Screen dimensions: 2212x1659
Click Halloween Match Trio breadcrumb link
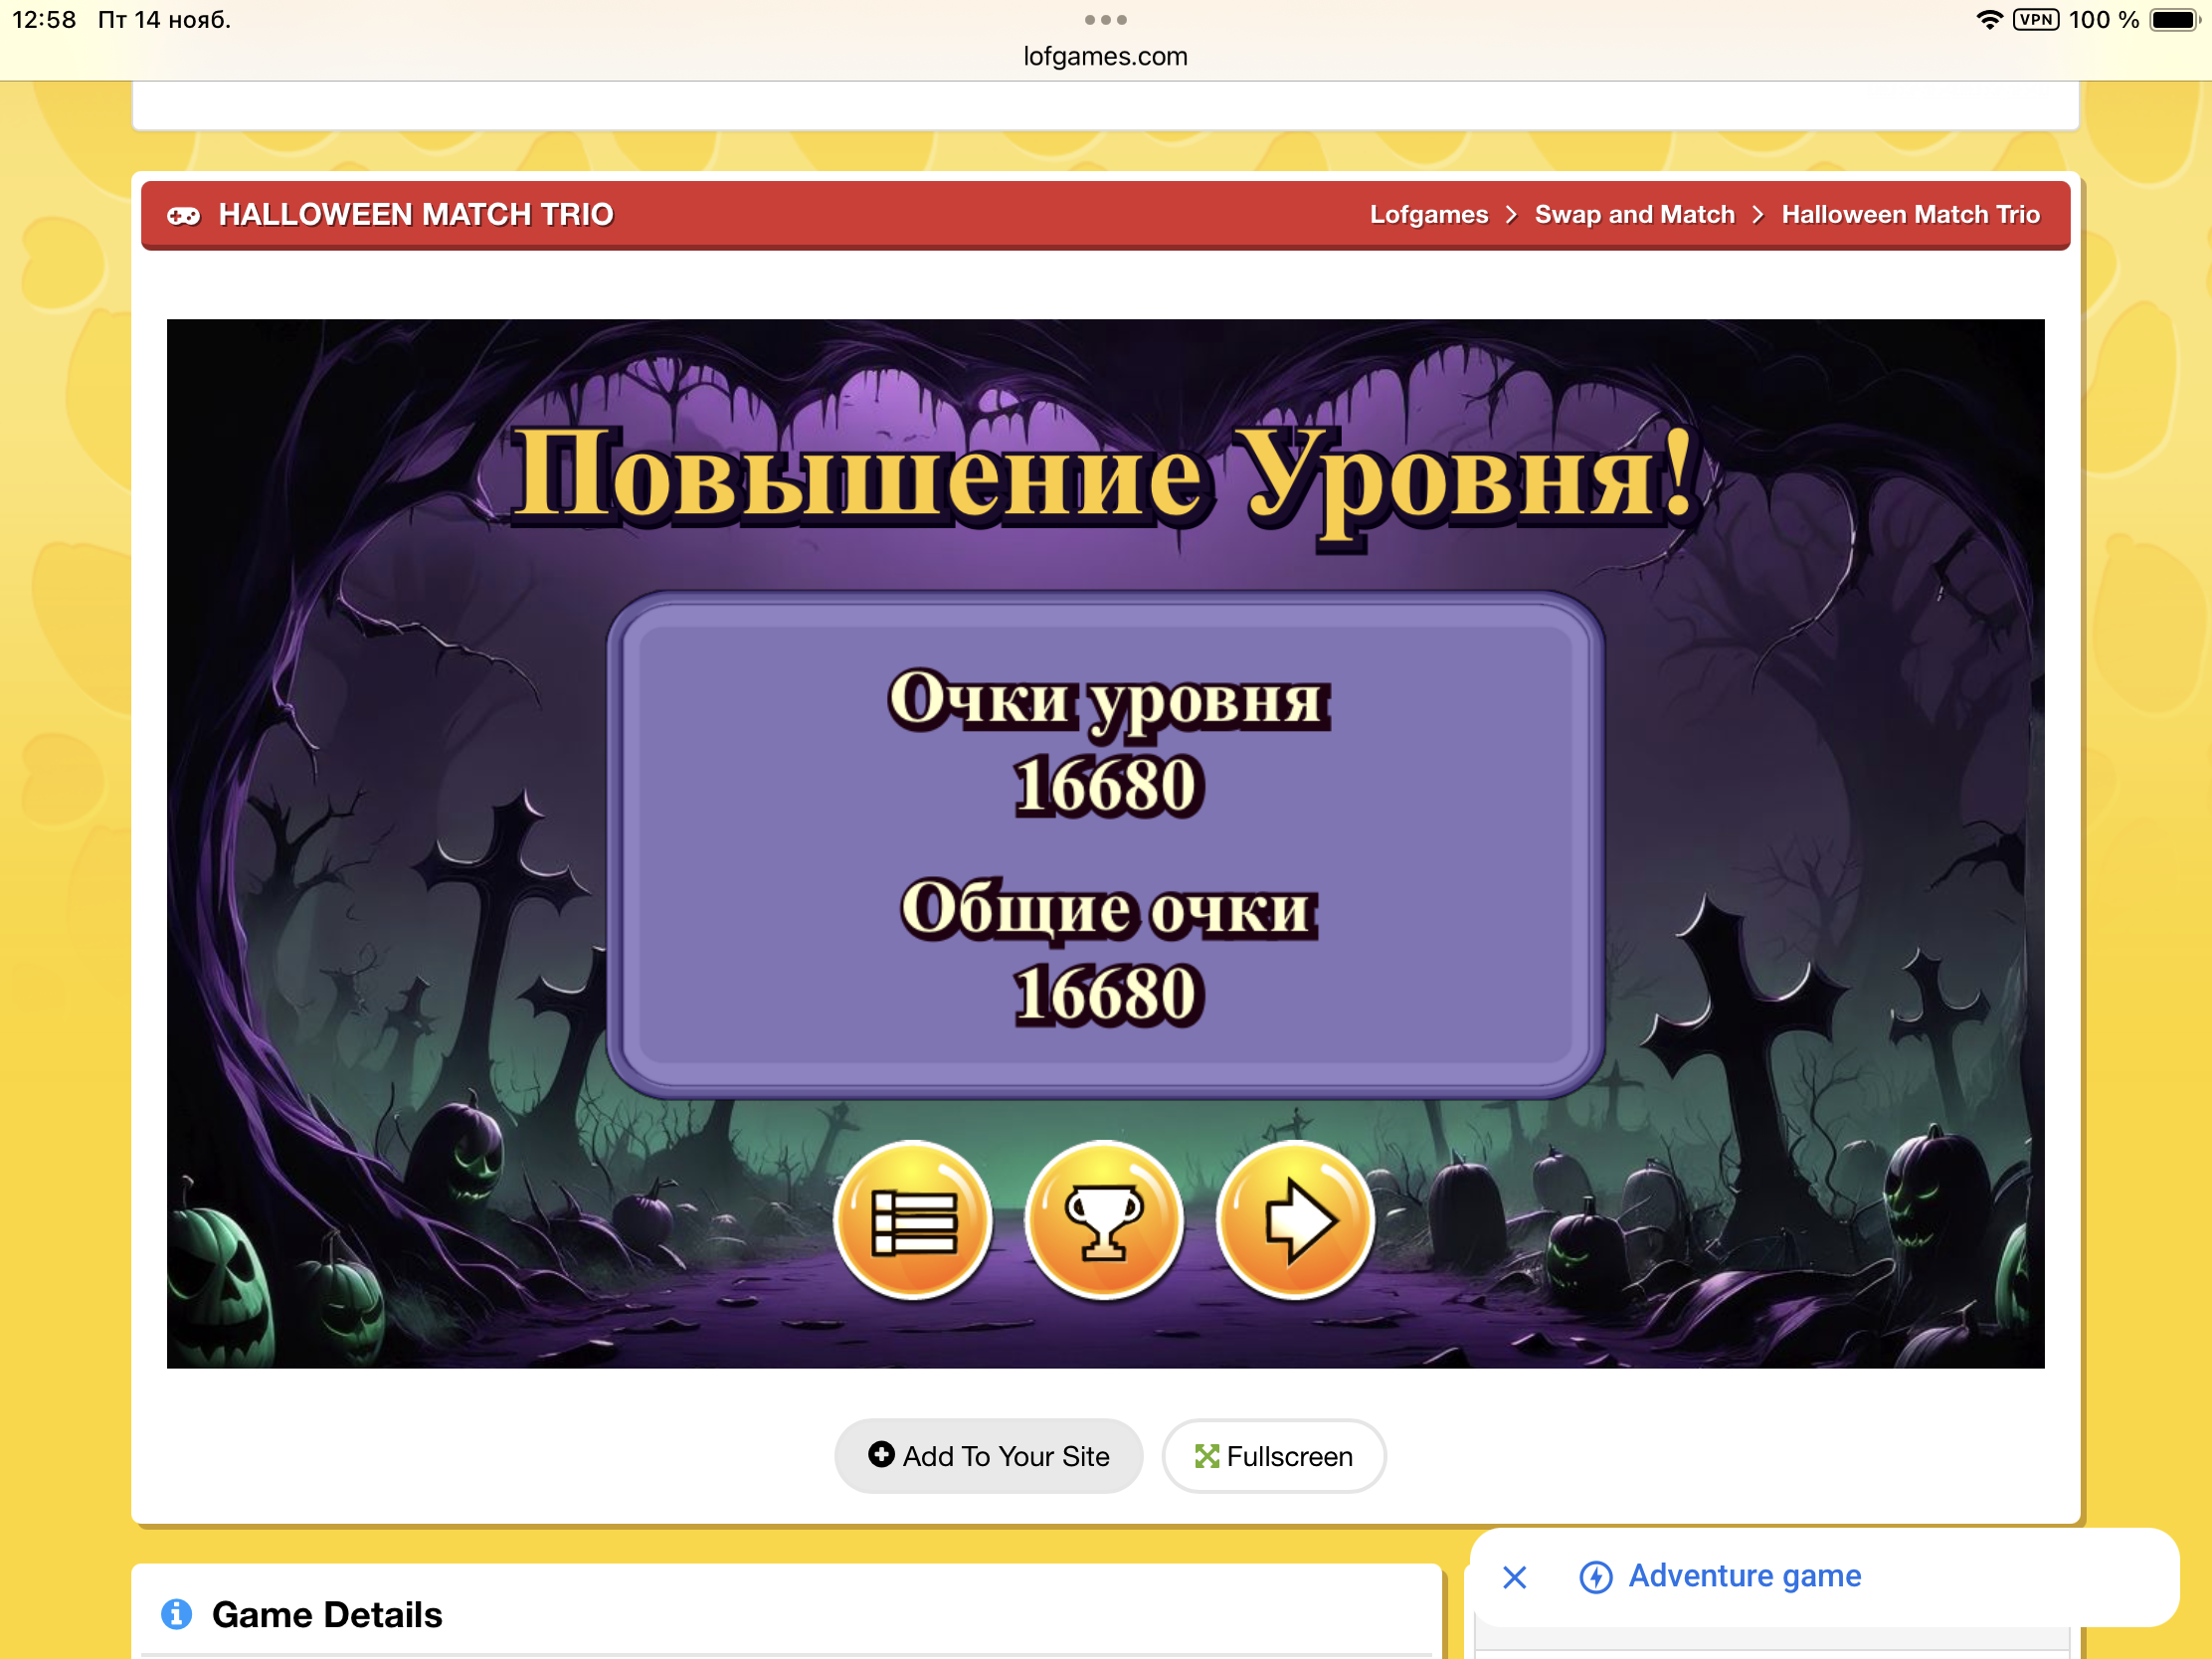[x=1910, y=215]
